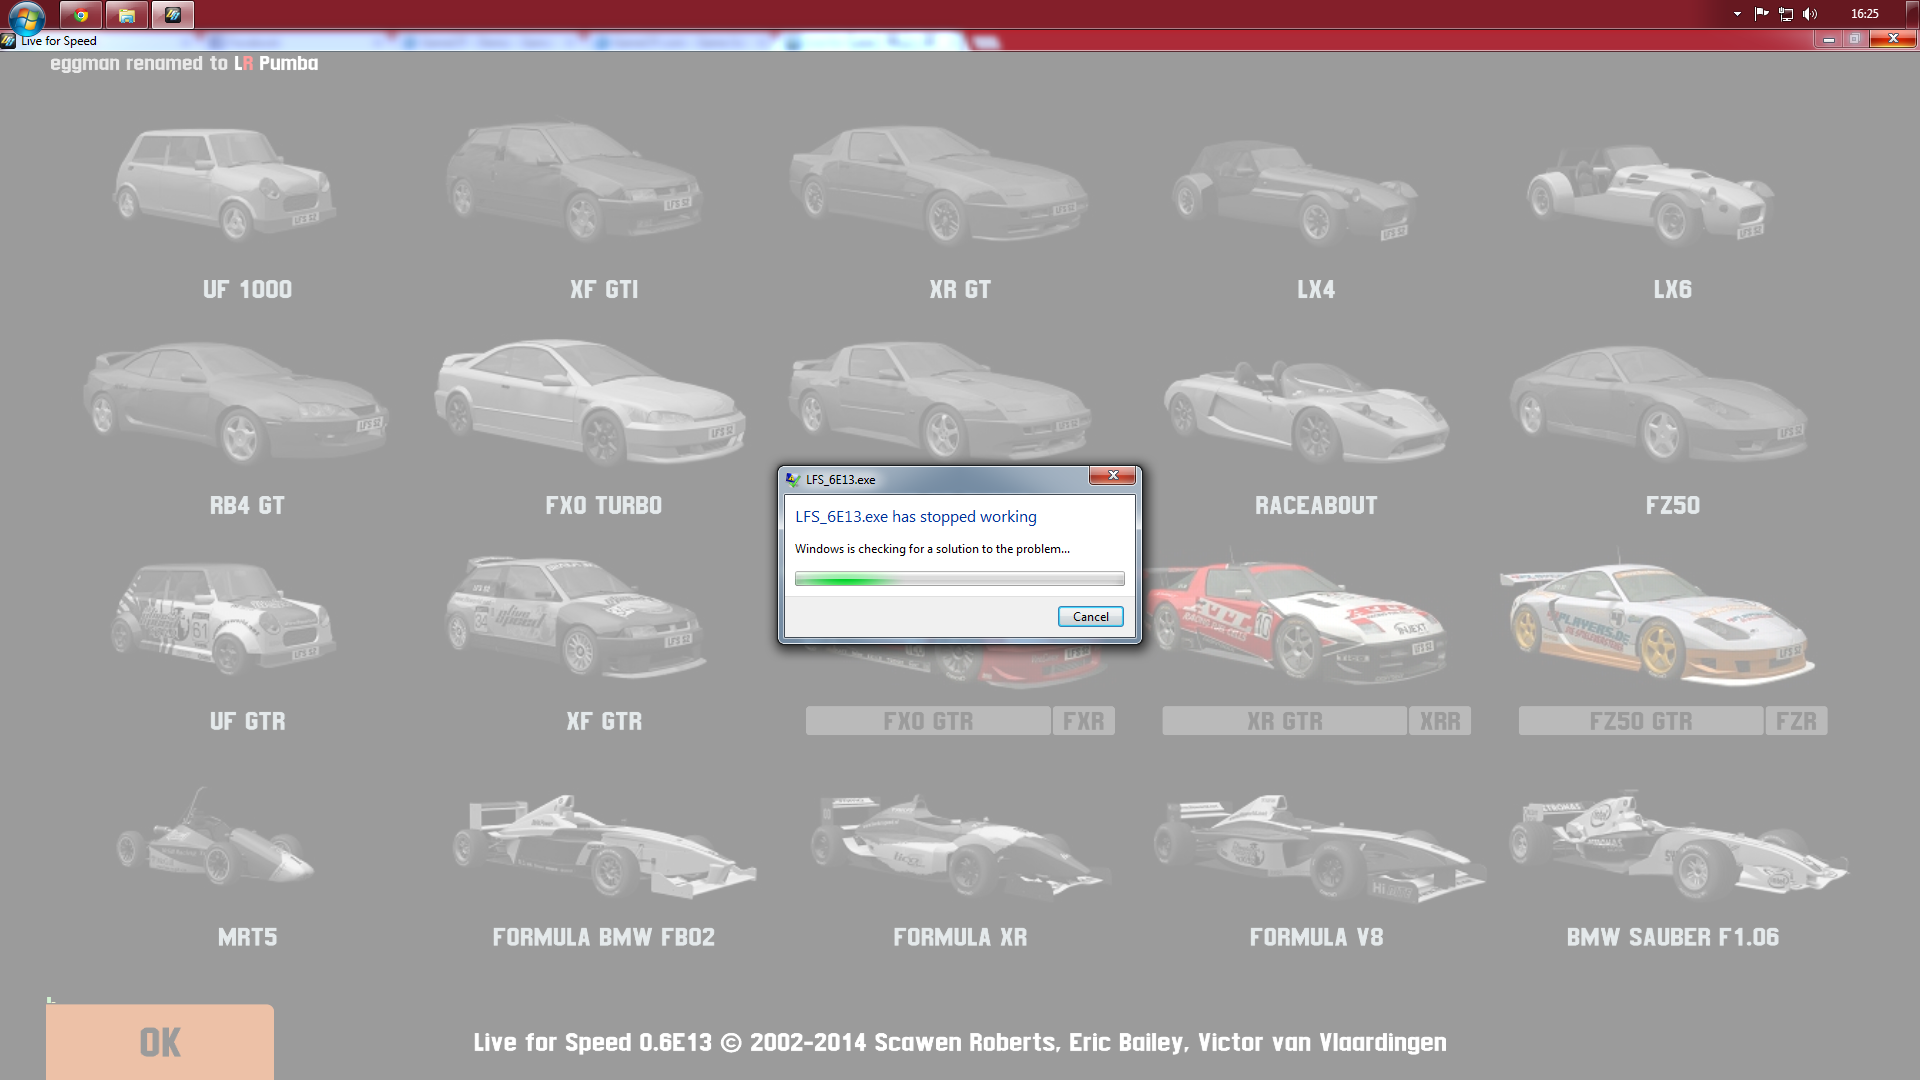Choose the LX6 roadster car icon
Screen dimensions: 1920x1080
coord(1650,193)
